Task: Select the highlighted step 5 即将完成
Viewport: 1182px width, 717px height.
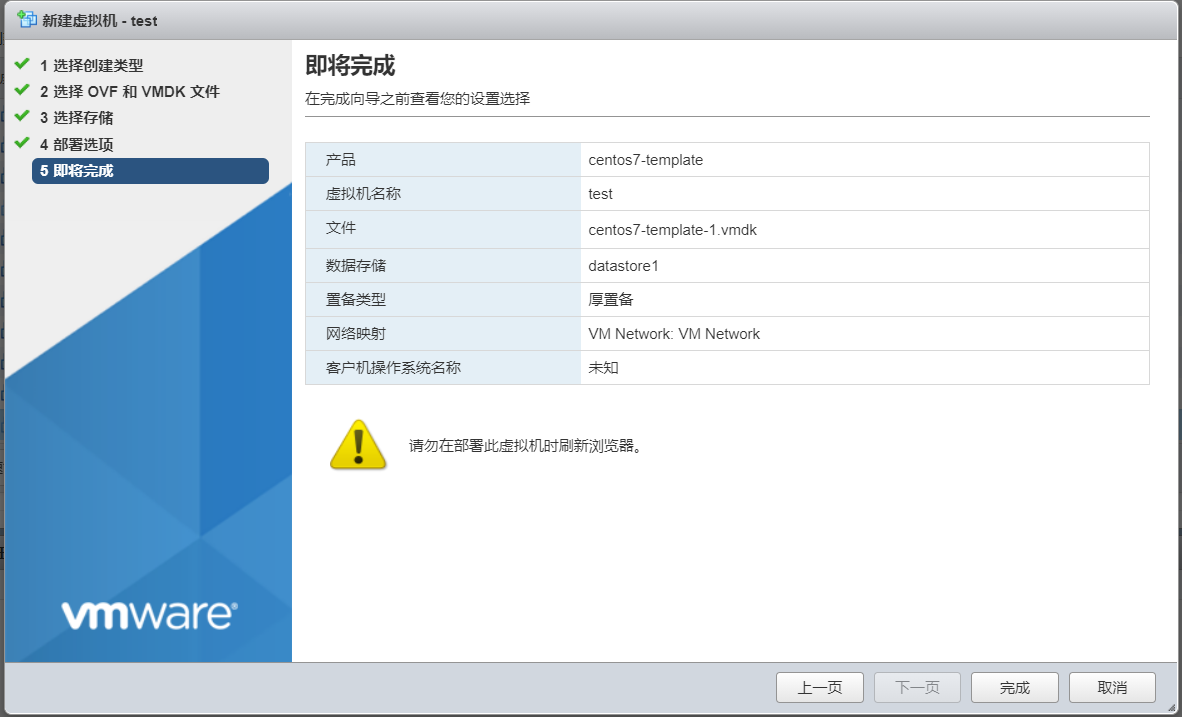Action: point(150,171)
